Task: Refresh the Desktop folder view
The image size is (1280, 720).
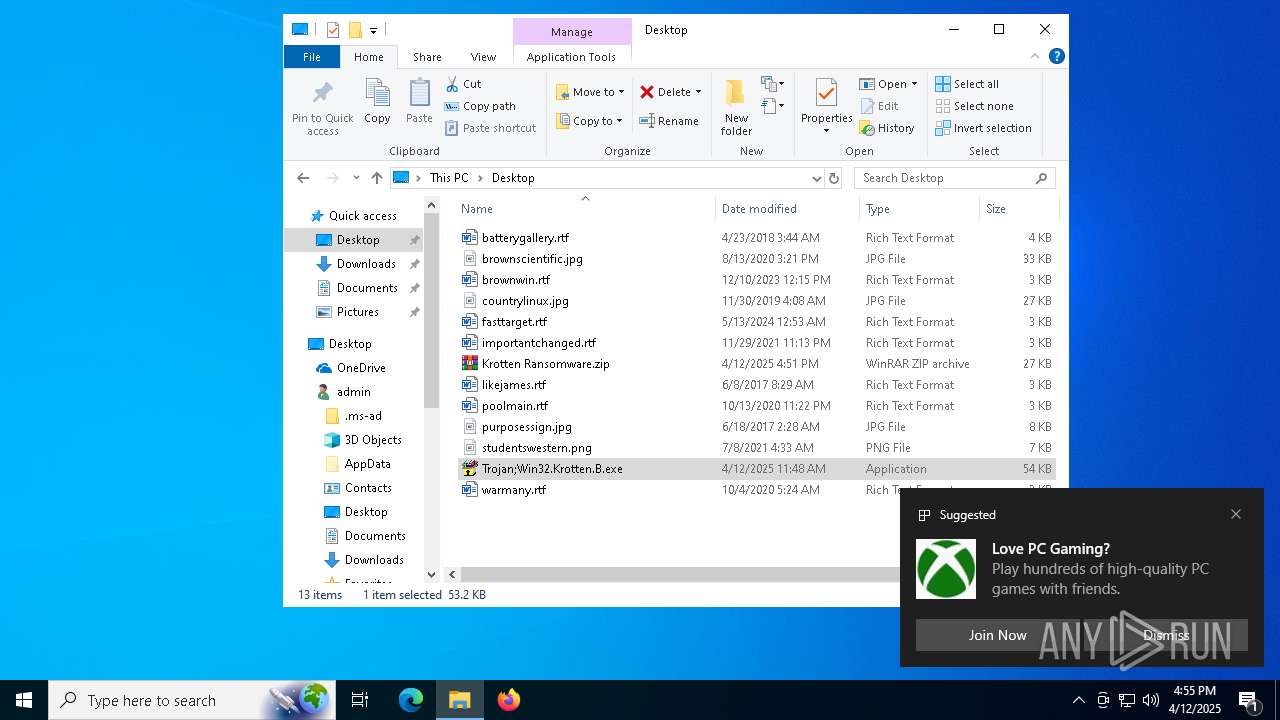Action: 834,178
